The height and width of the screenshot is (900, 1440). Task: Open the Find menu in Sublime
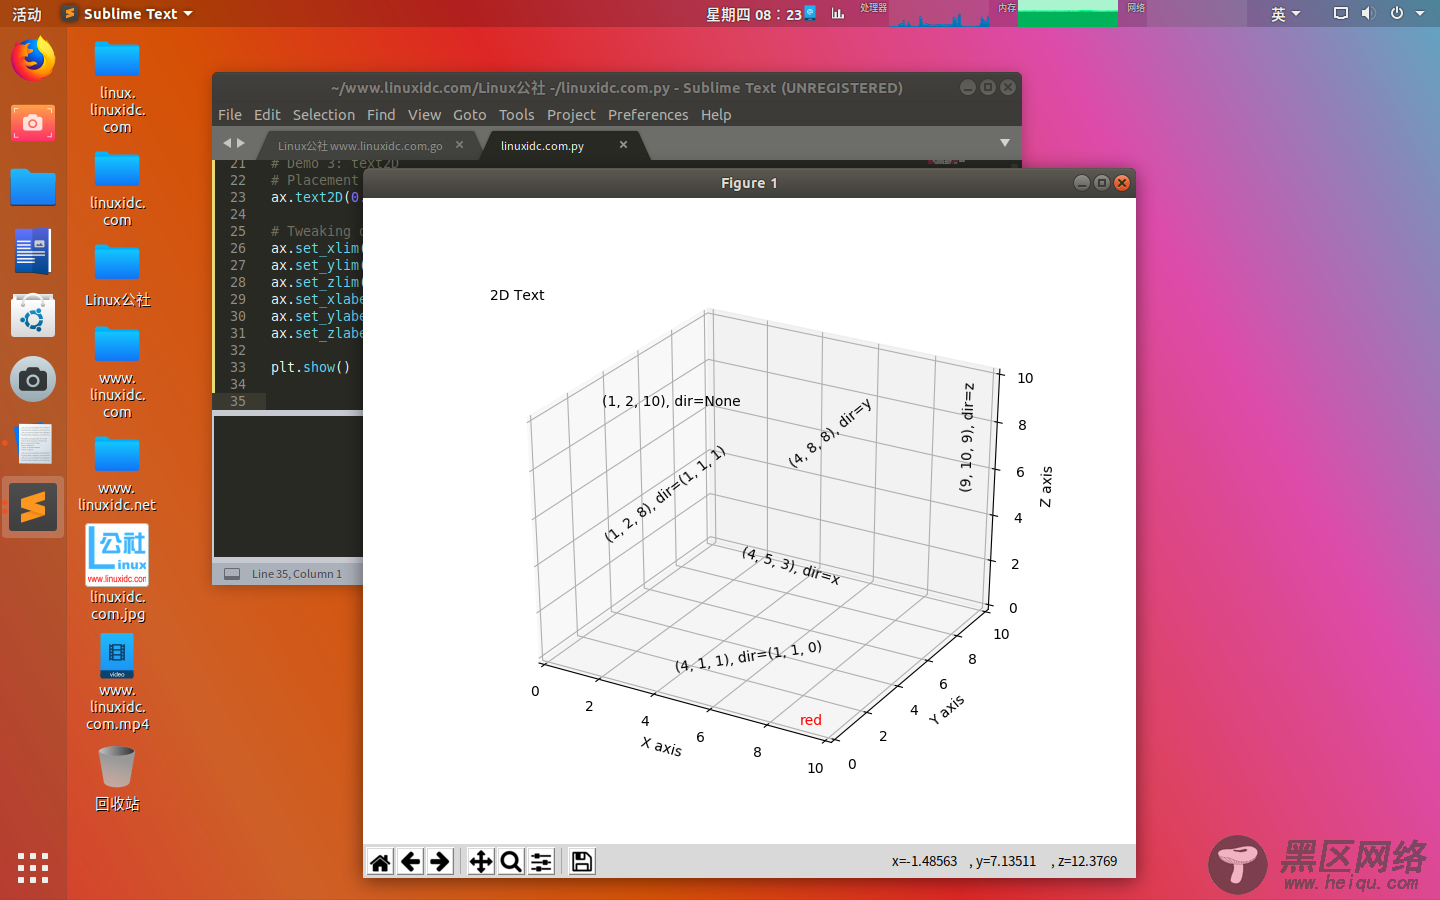coord(381,115)
